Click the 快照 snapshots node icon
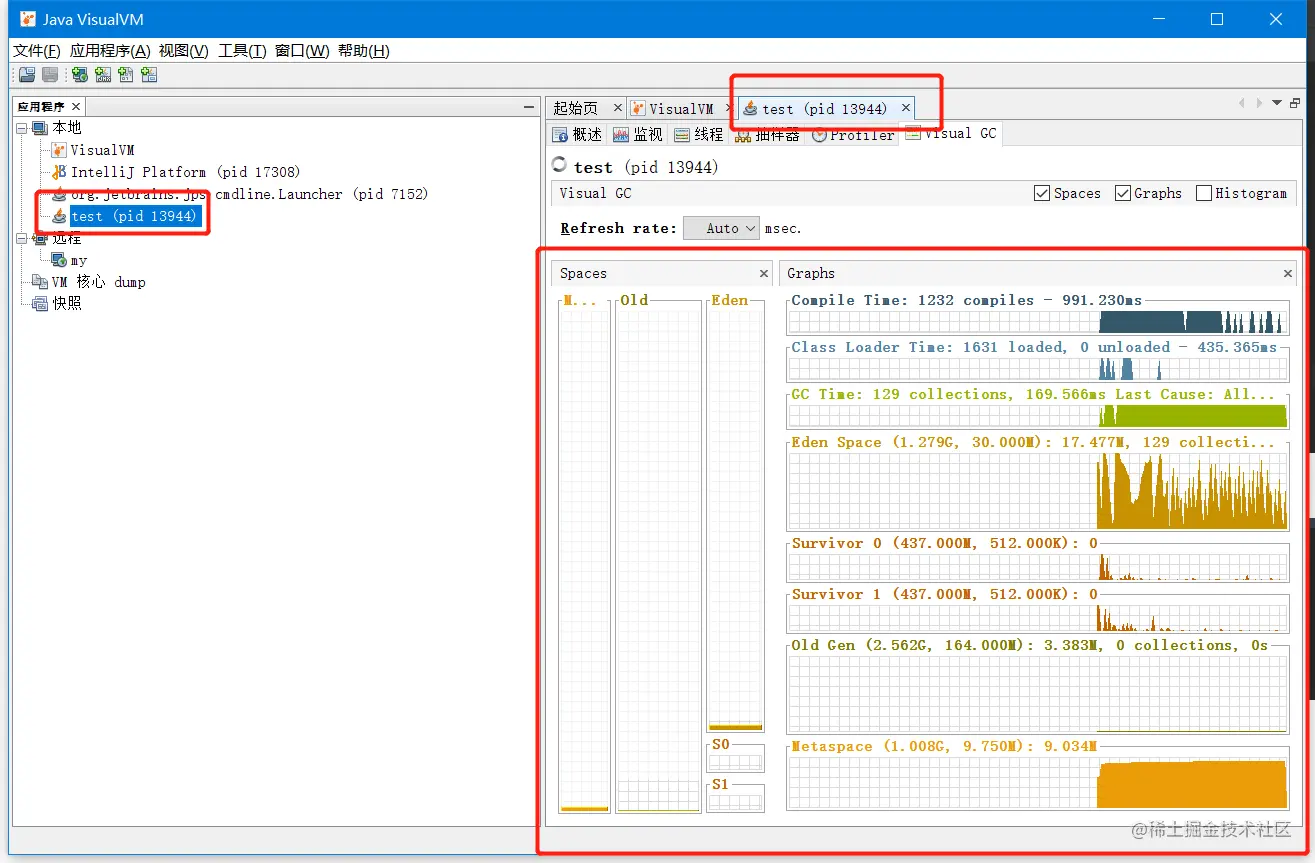The width and height of the screenshot is (1315, 863). coord(40,303)
